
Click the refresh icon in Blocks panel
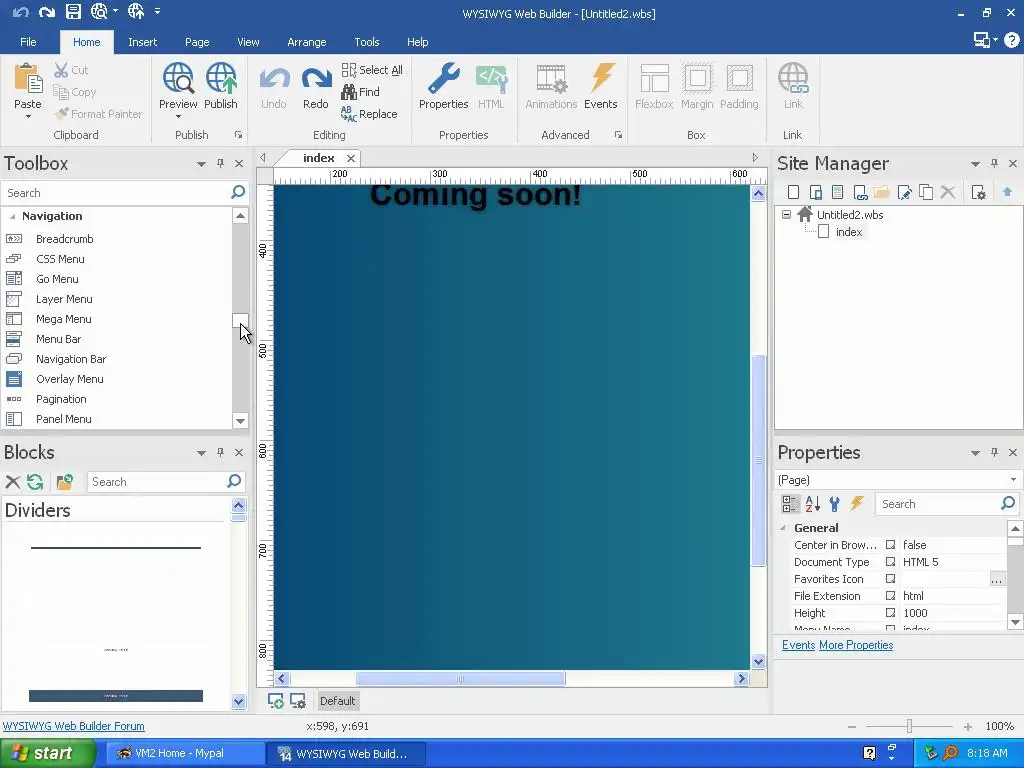35,482
